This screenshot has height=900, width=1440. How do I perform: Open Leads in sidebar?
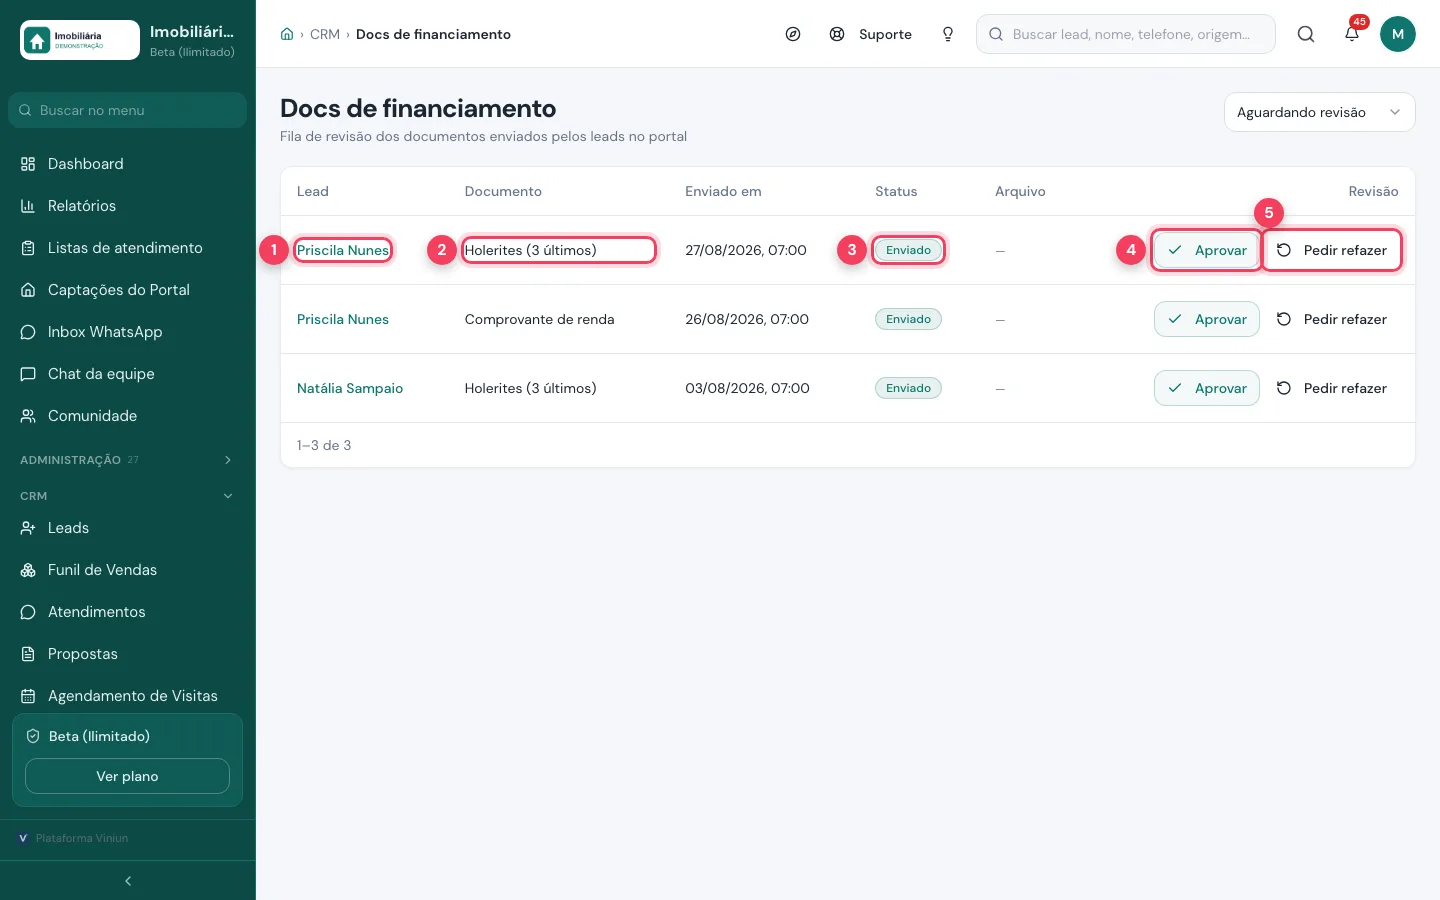[x=128, y=528]
